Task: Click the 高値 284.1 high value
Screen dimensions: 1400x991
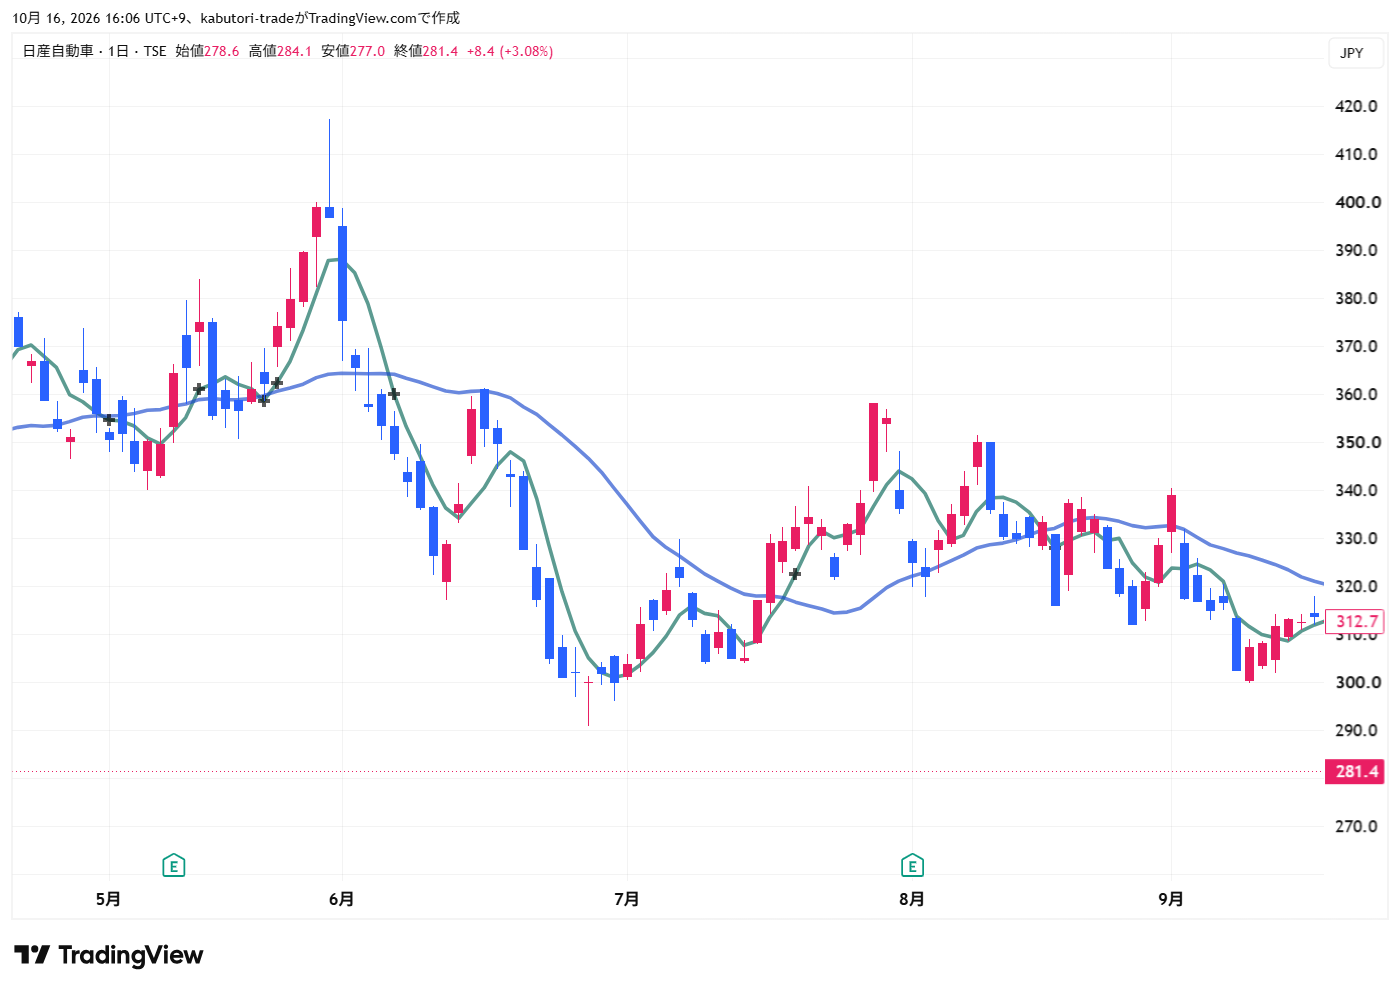Action: (x=280, y=51)
